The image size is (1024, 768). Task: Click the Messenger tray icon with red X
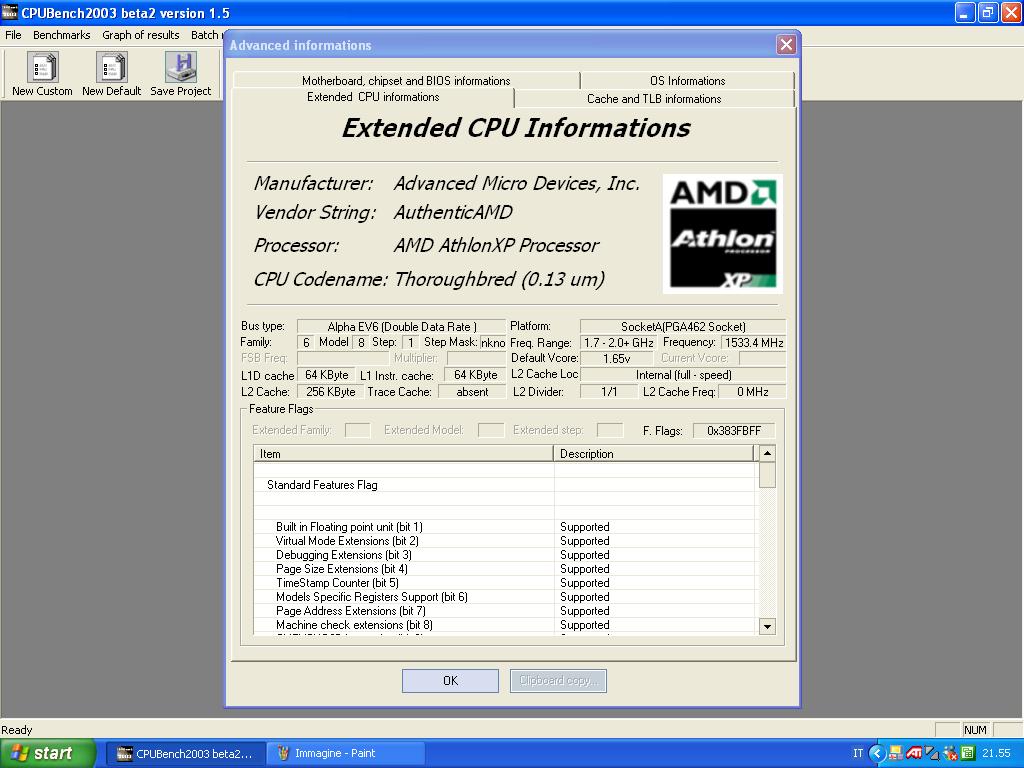[950, 753]
